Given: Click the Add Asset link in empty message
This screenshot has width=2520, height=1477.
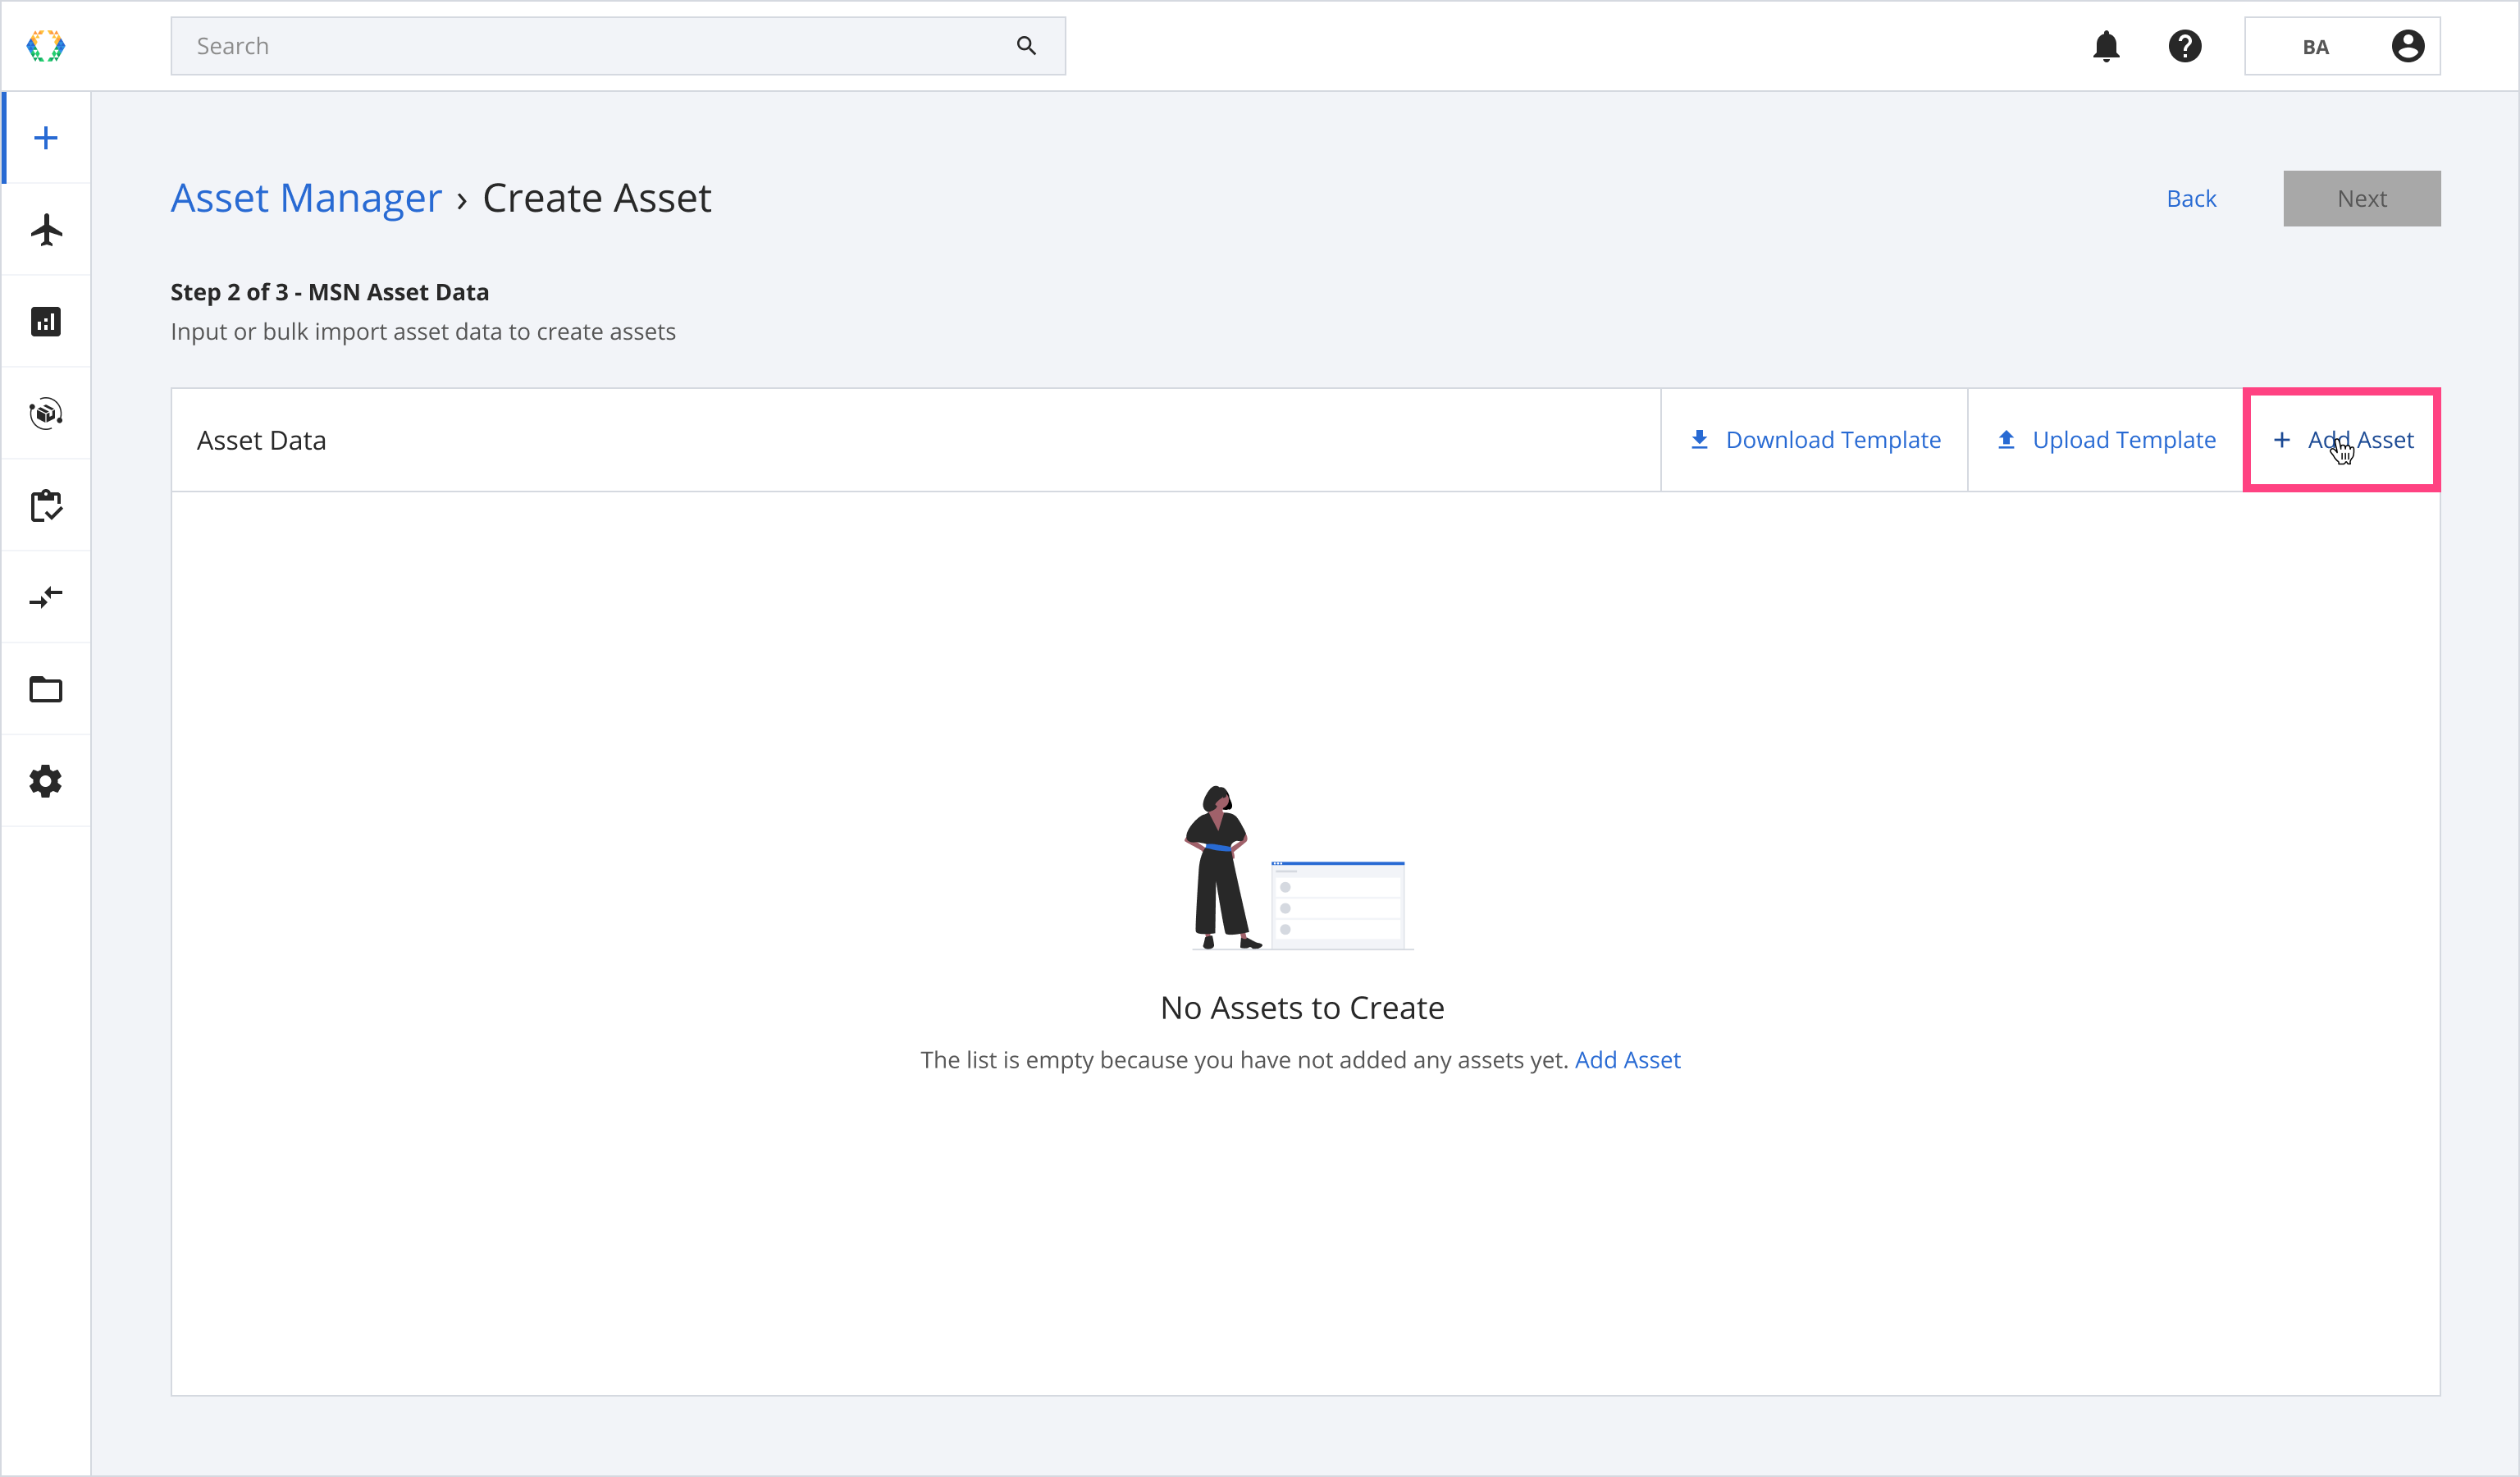Looking at the screenshot, I should click(1627, 1060).
